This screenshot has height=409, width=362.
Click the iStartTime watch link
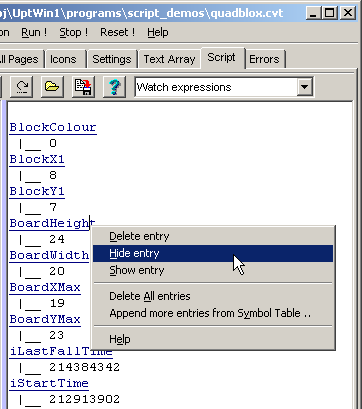[x=49, y=383]
